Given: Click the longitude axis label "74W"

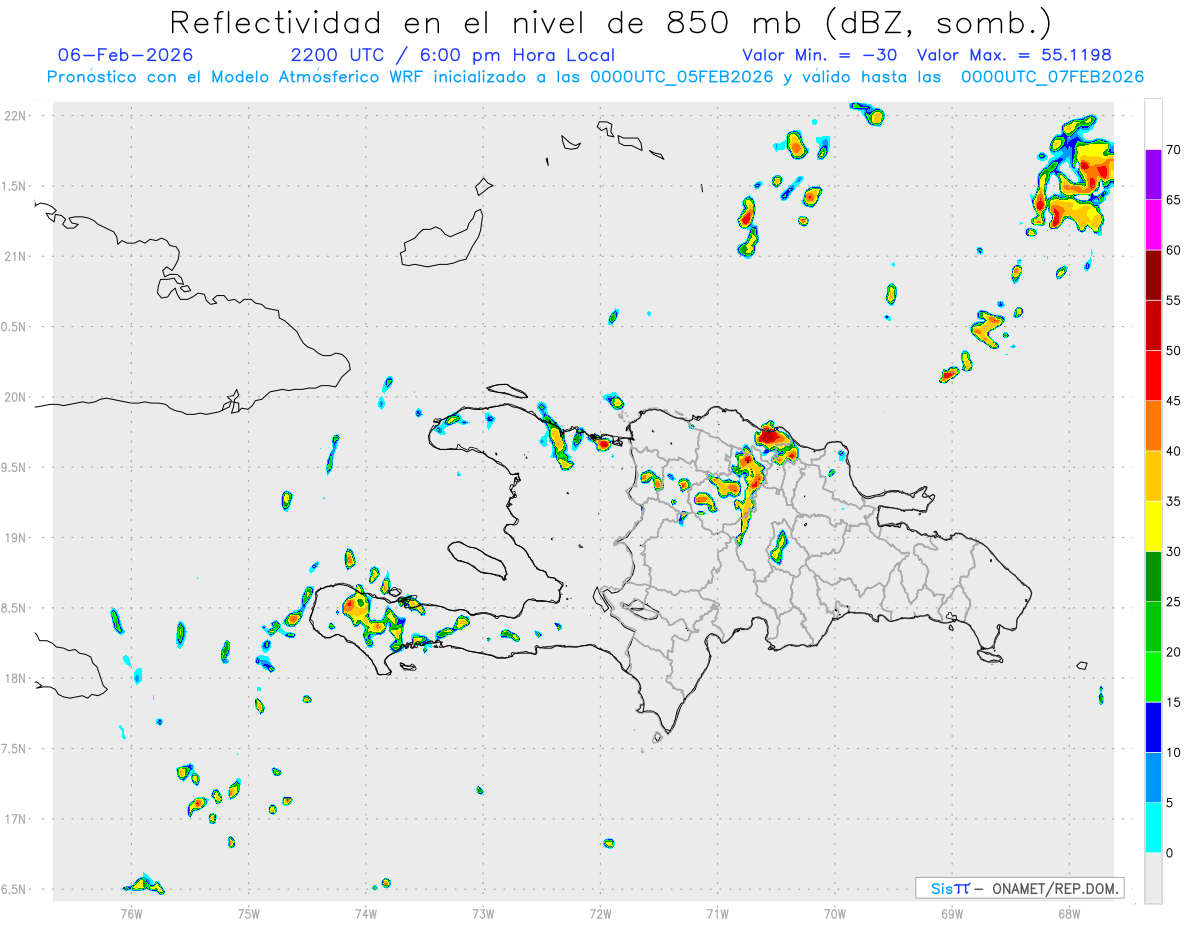Looking at the screenshot, I should (366, 913).
